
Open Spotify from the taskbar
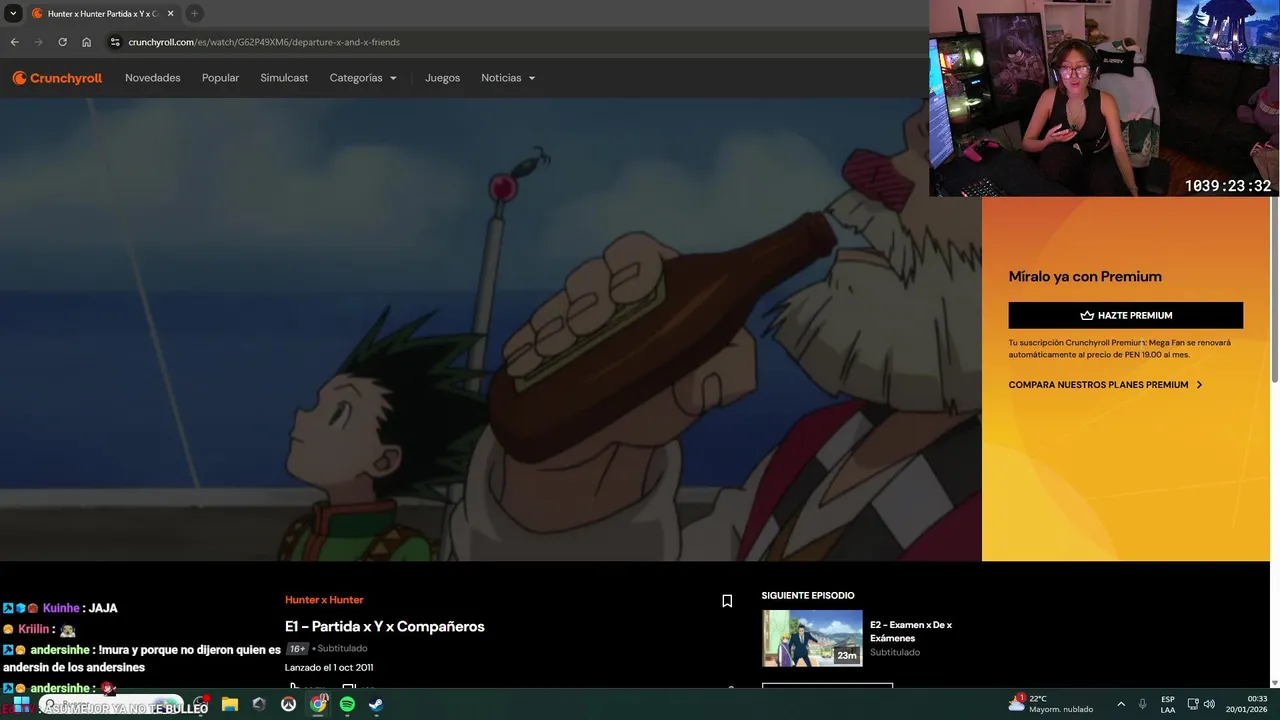347,704
